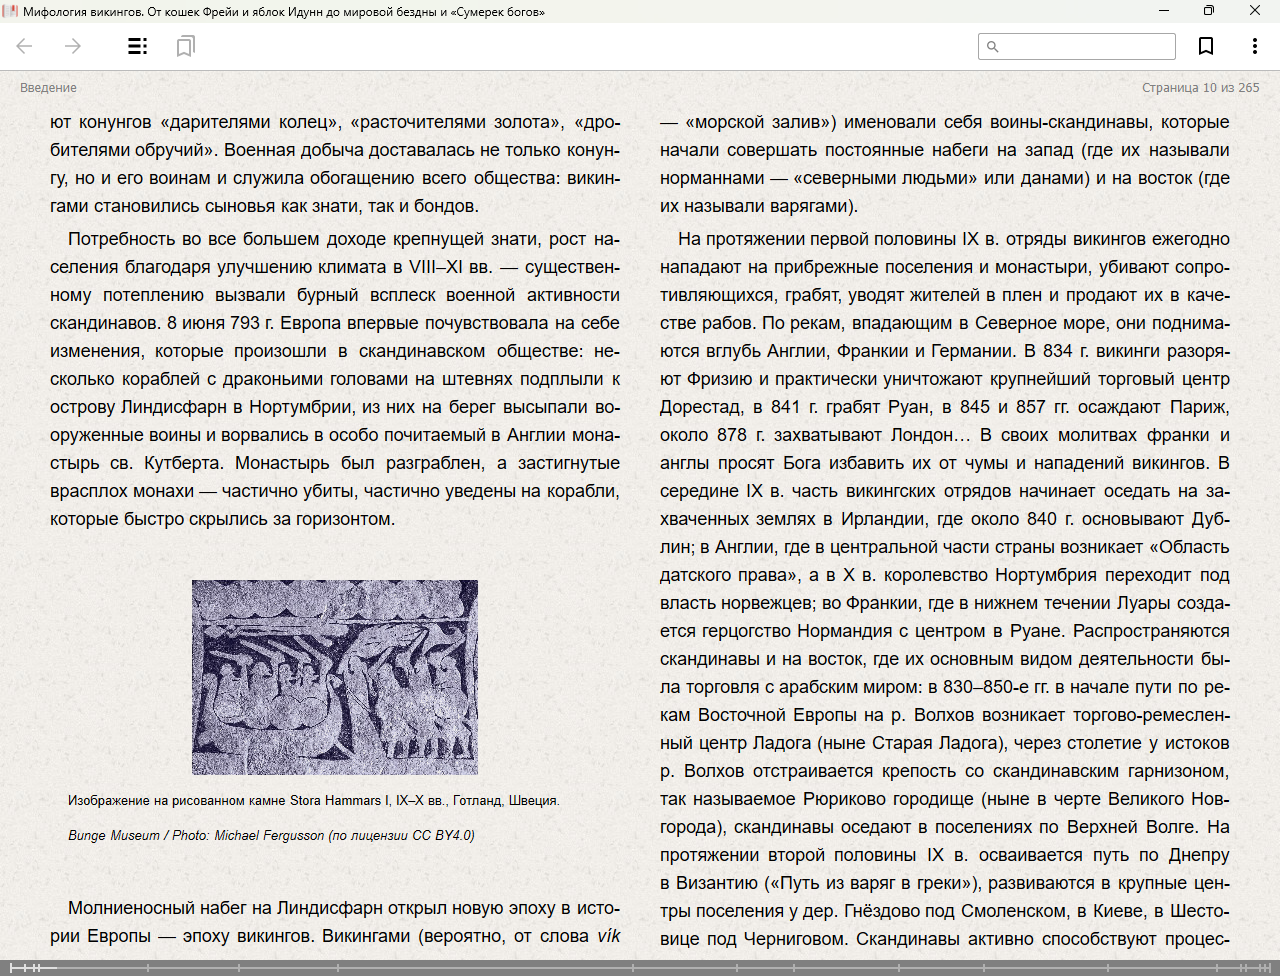This screenshot has width=1280, height=976.
Task: Restore down the reader window
Action: pos(1209,11)
